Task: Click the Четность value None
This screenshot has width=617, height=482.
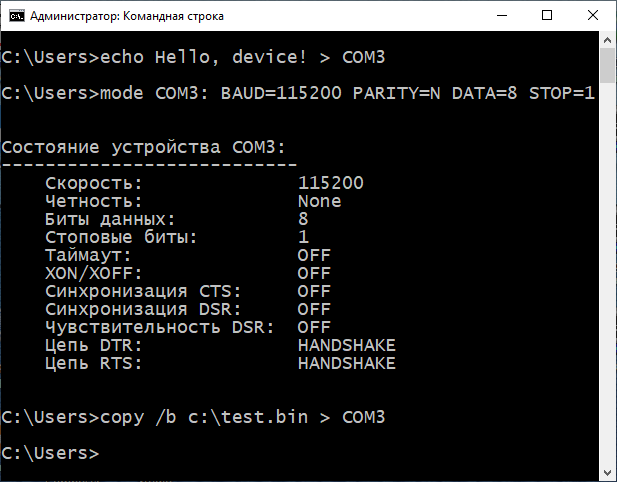Action: pyautogui.click(x=319, y=201)
